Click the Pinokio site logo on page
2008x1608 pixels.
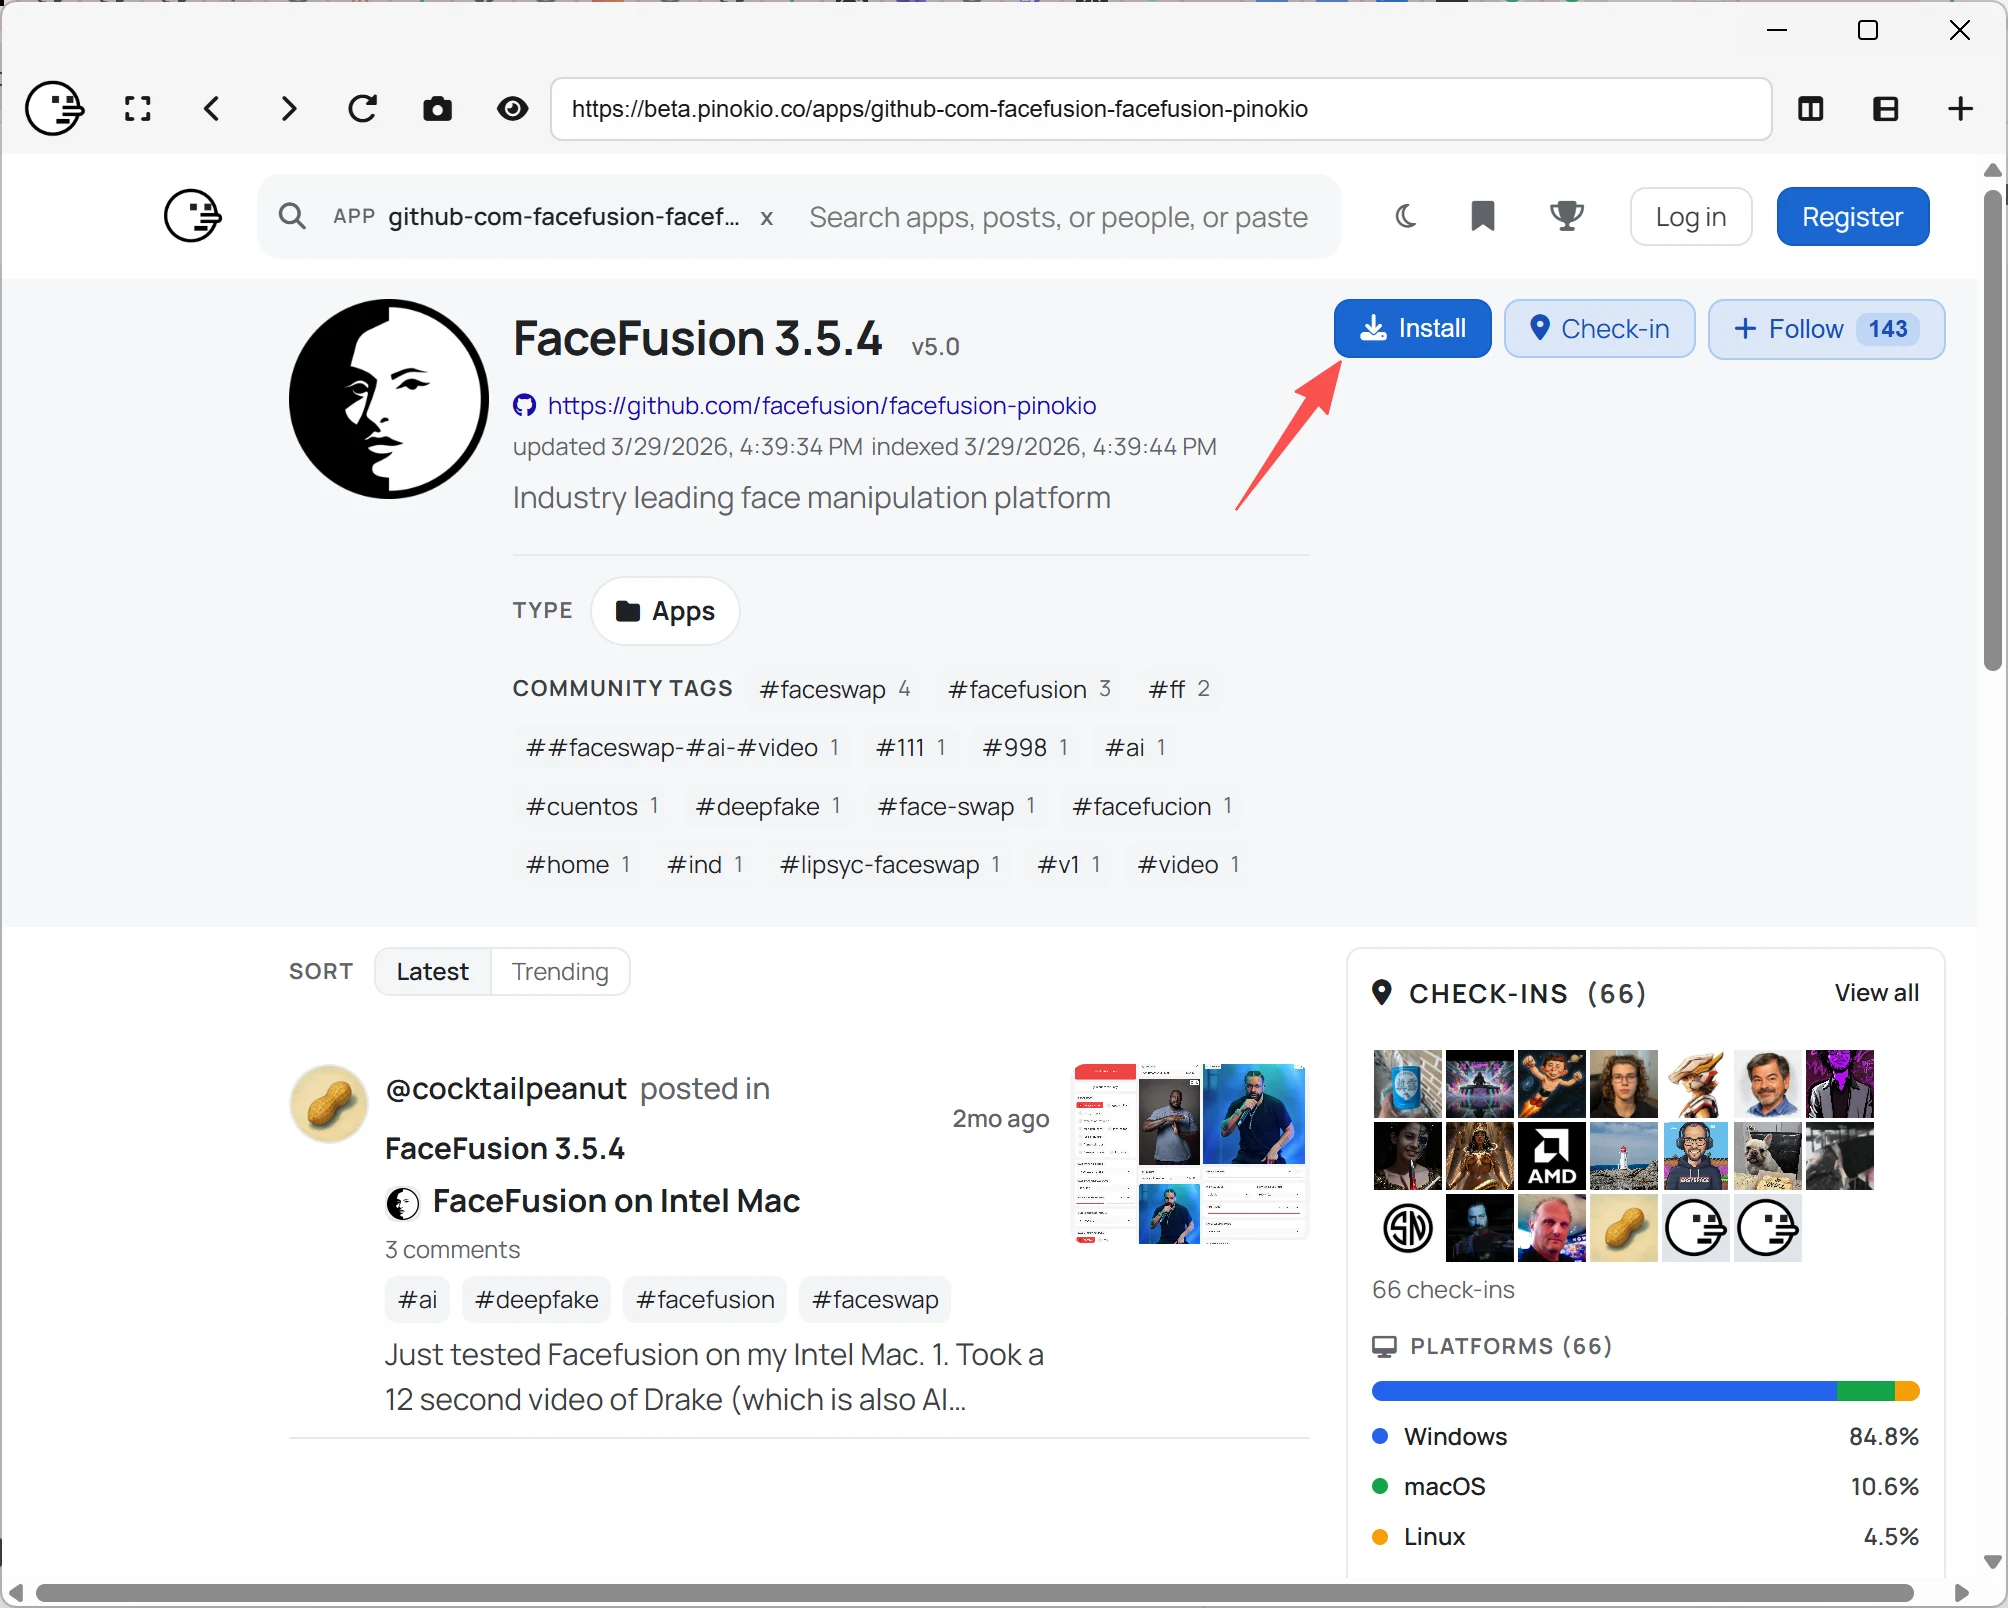pyautogui.click(x=192, y=216)
